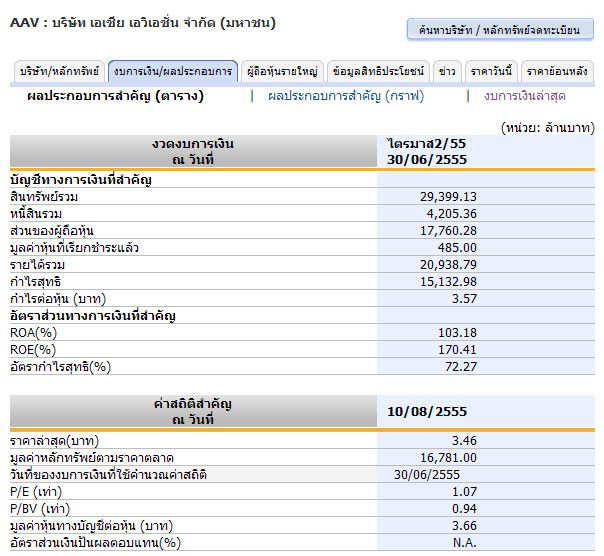Viewport: 604px width, 556px height.
Task: Click the ค่าสถิติสำคัญ ณ วันที่ header
Action: (193, 411)
